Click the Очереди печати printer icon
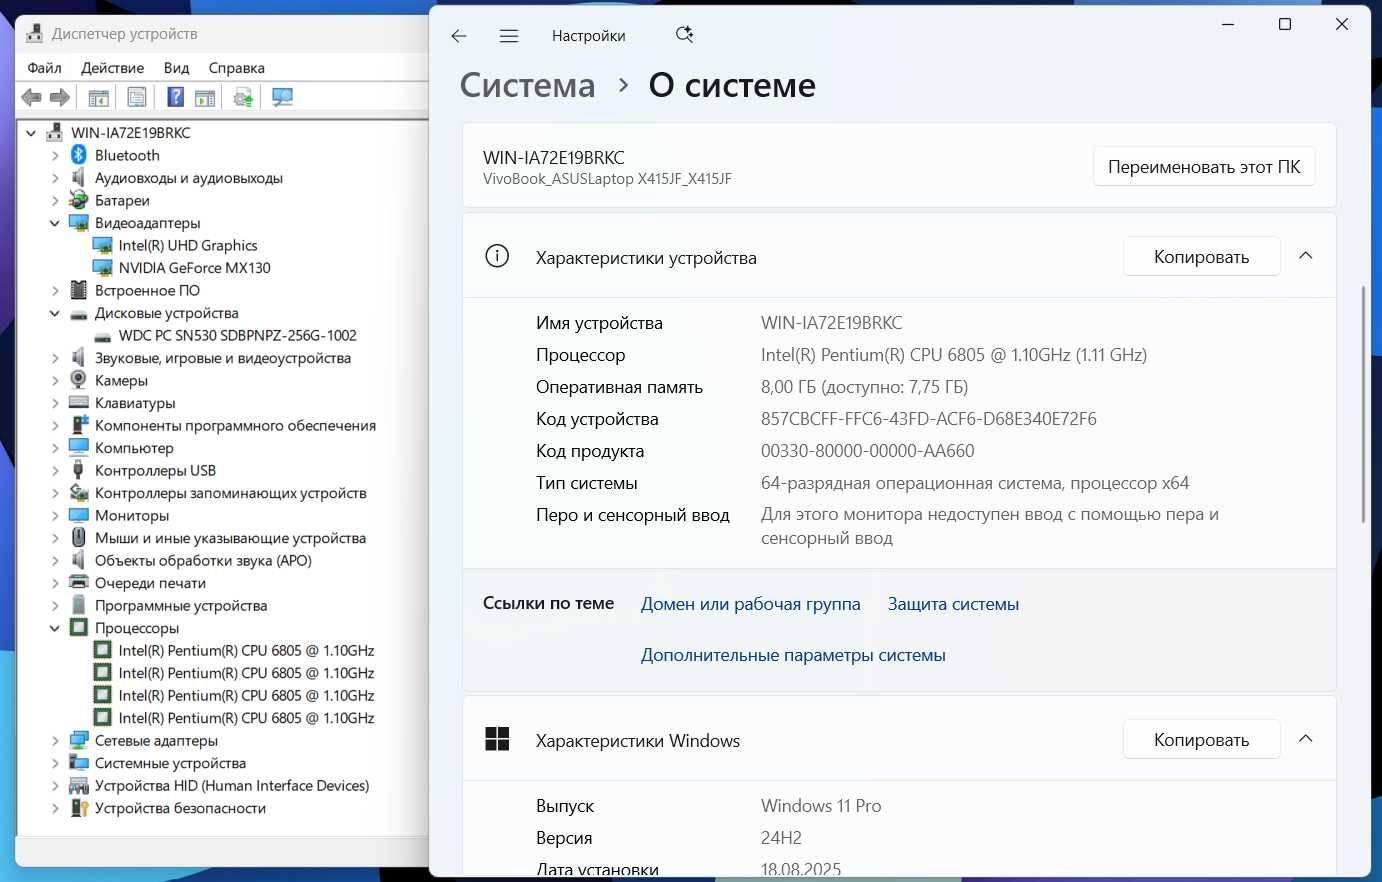The height and width of the screenshot is (882, 1382). [x=79, y=583]
